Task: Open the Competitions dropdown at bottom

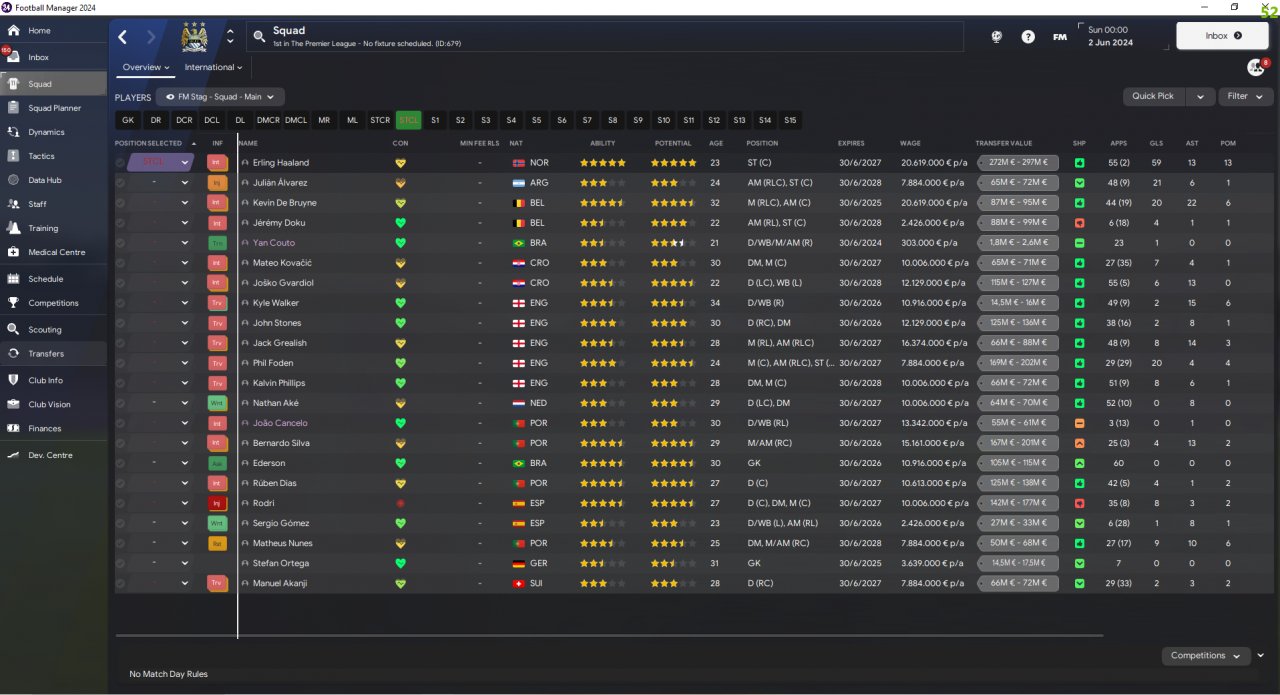Action: click(1206, 656)
